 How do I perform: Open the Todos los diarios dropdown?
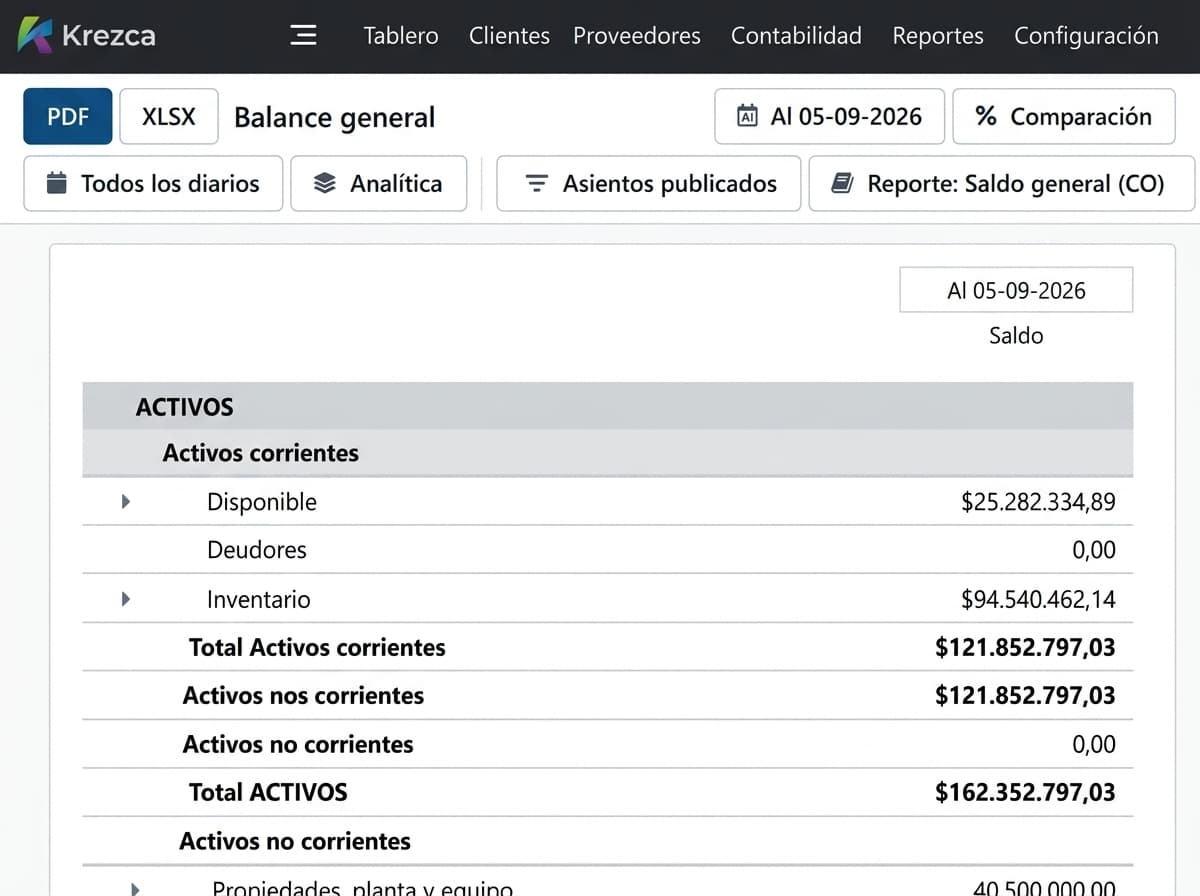tap(153, 184)
